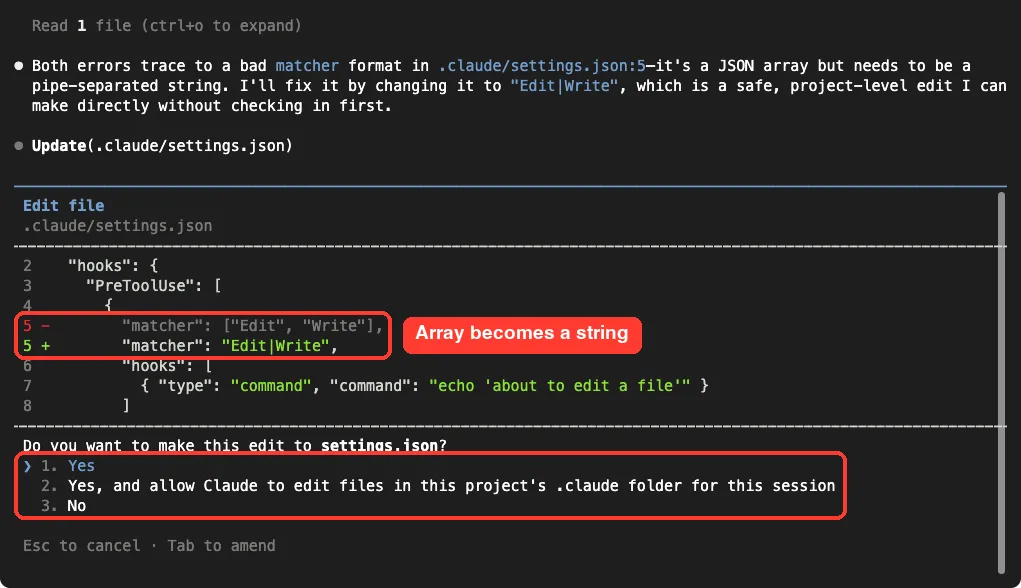Select option 1 Yes
1021x588 pixels.
click(x=68, y=466)
